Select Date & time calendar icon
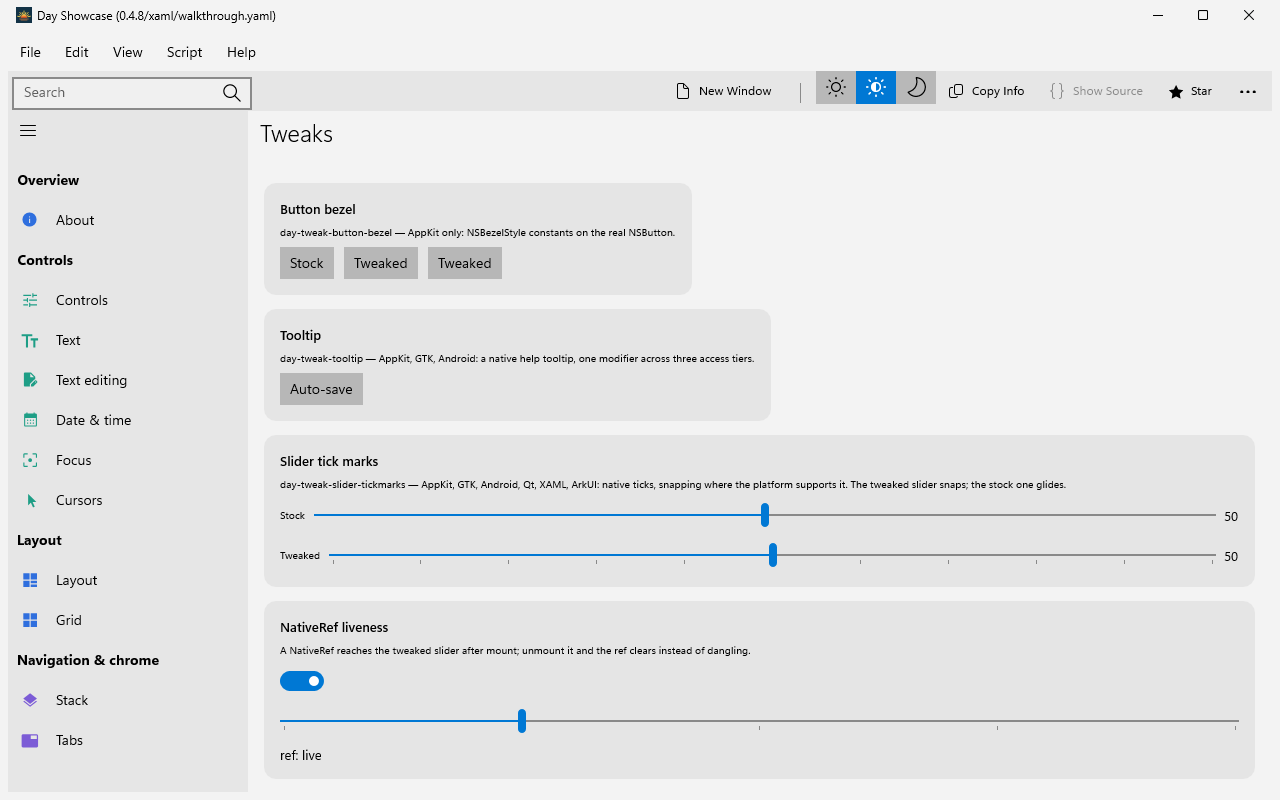Image resolution: width=1280 pixels, height=800 pixels. pyautogui.click(x=30, y=420)
